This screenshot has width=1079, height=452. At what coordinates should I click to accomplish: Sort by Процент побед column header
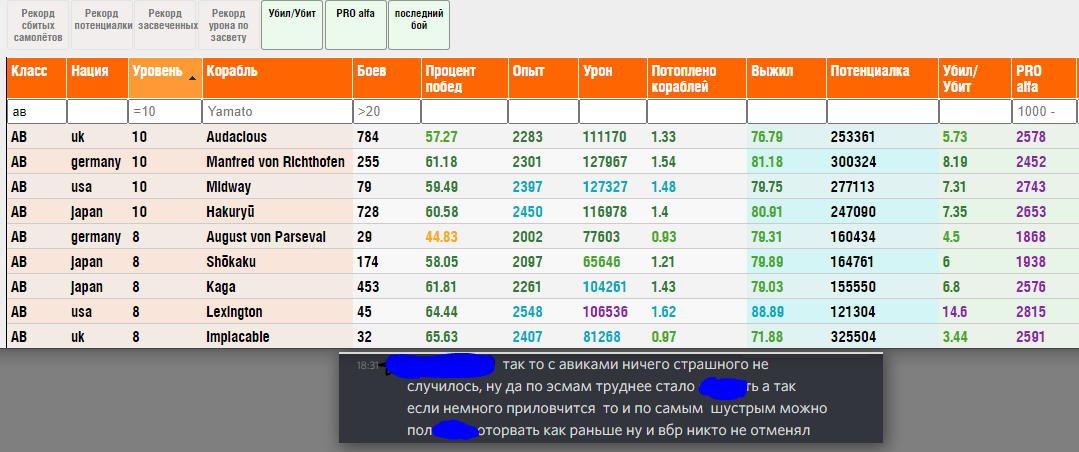click(x=463, y=78)
